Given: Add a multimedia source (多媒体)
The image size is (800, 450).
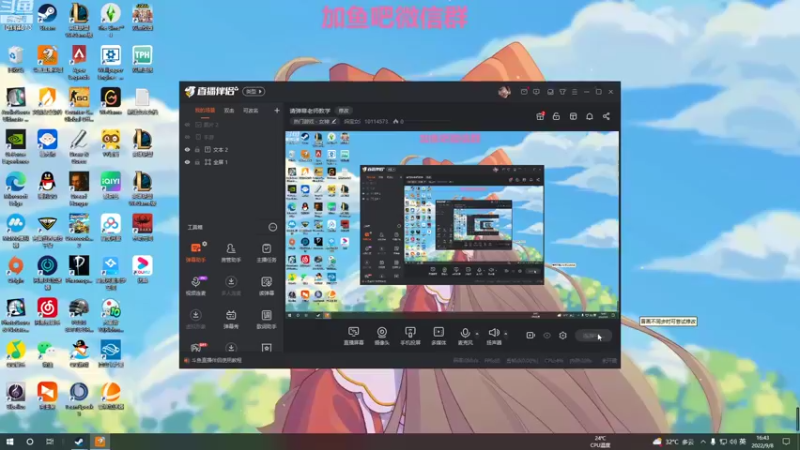Looking at the screenshot, I should tap(438, 336).
